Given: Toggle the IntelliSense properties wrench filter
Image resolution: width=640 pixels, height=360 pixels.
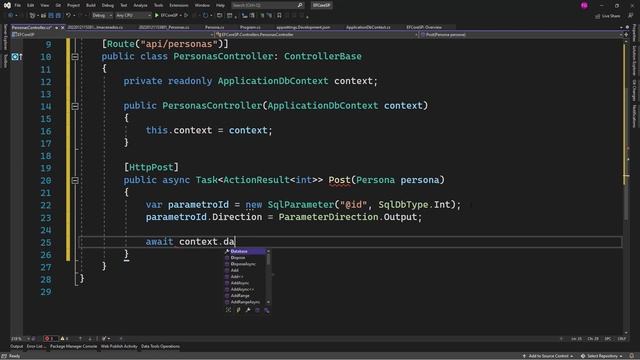Looking at the screenshot, I should click(x=248, y=310).
